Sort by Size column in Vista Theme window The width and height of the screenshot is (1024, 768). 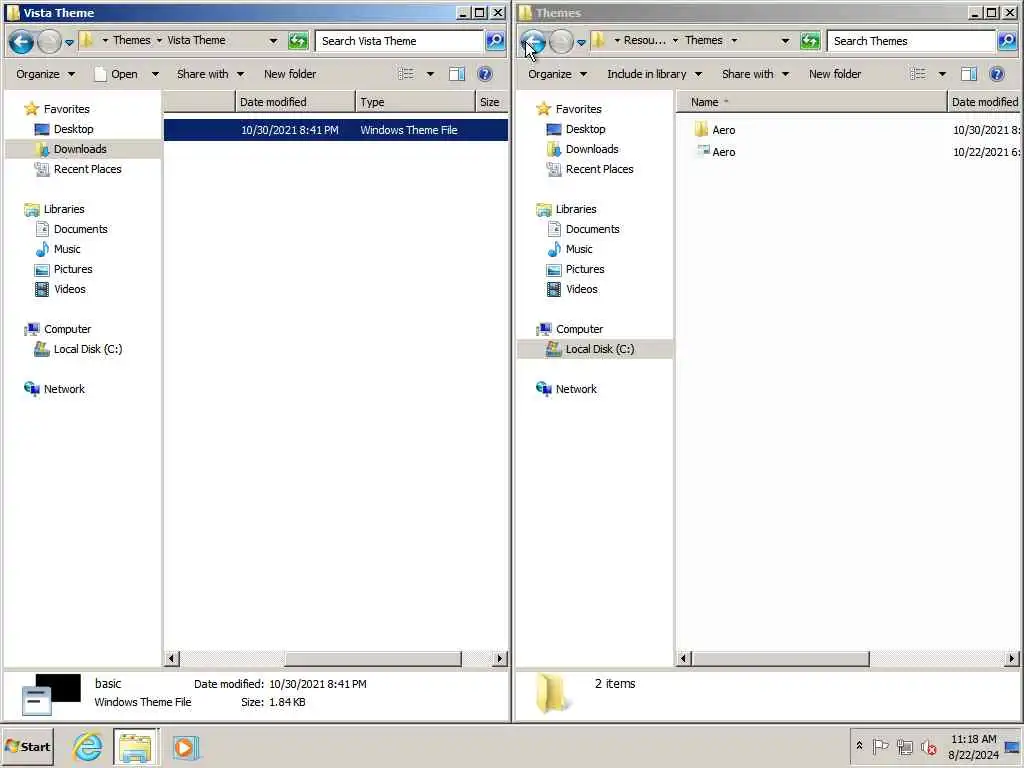[x=492, y=102]
